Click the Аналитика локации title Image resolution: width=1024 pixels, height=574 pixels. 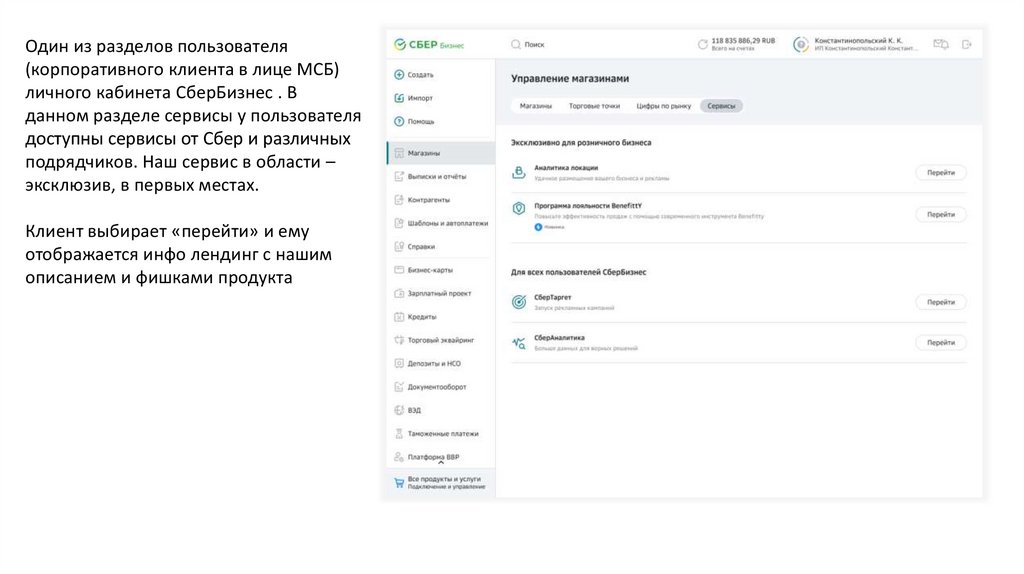point(566,168)
